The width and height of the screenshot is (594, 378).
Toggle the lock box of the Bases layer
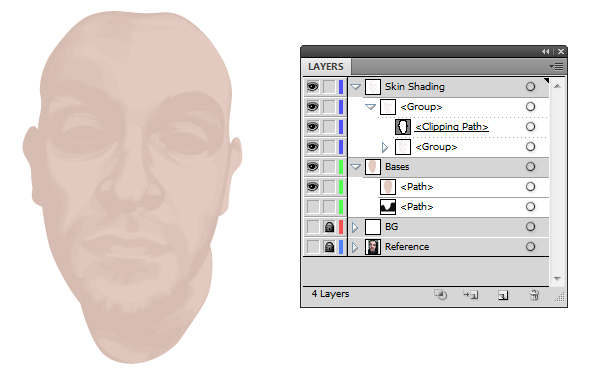pos(329,167)
